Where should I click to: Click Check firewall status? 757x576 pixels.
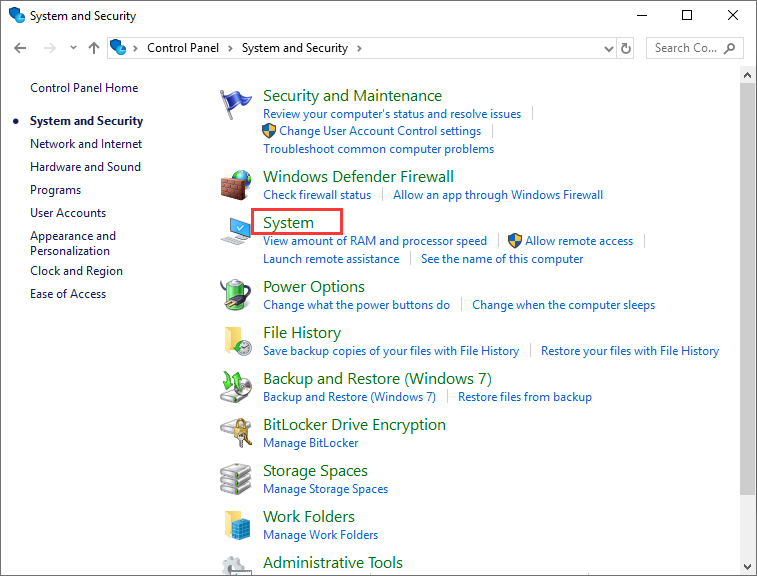(x=317, y=195)
